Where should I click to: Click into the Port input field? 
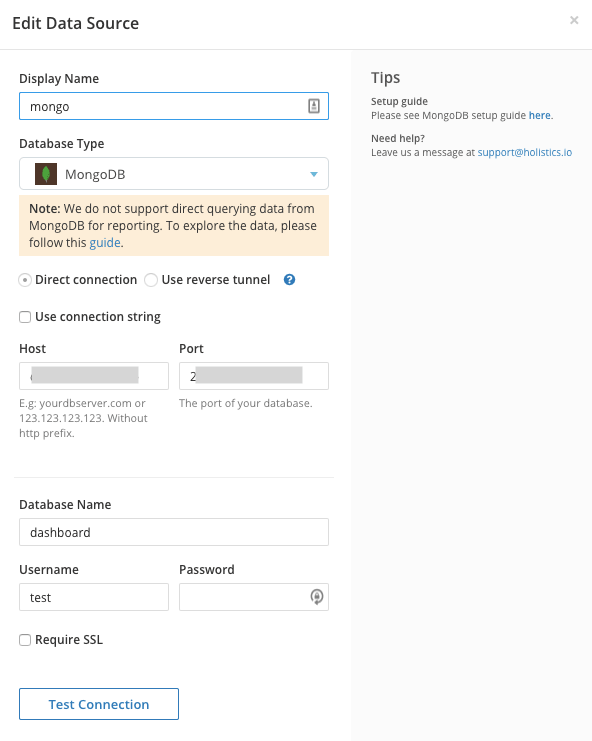click(254, 376)
